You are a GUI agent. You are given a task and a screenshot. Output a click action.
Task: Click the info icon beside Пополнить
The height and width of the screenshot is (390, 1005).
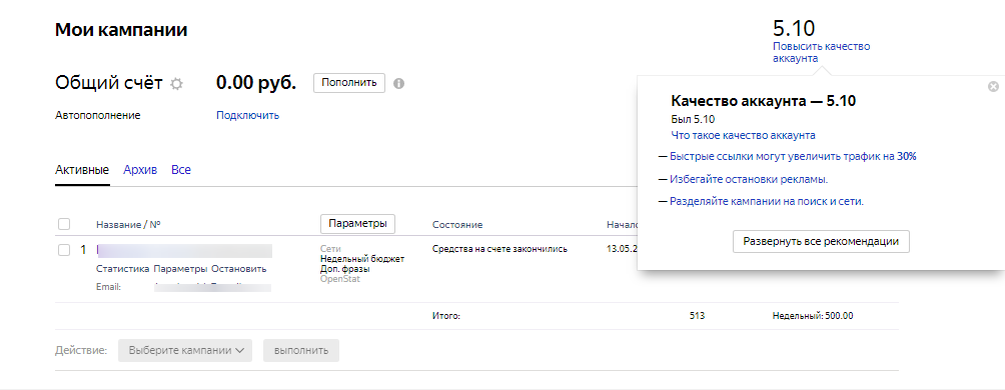coord(399,83)
